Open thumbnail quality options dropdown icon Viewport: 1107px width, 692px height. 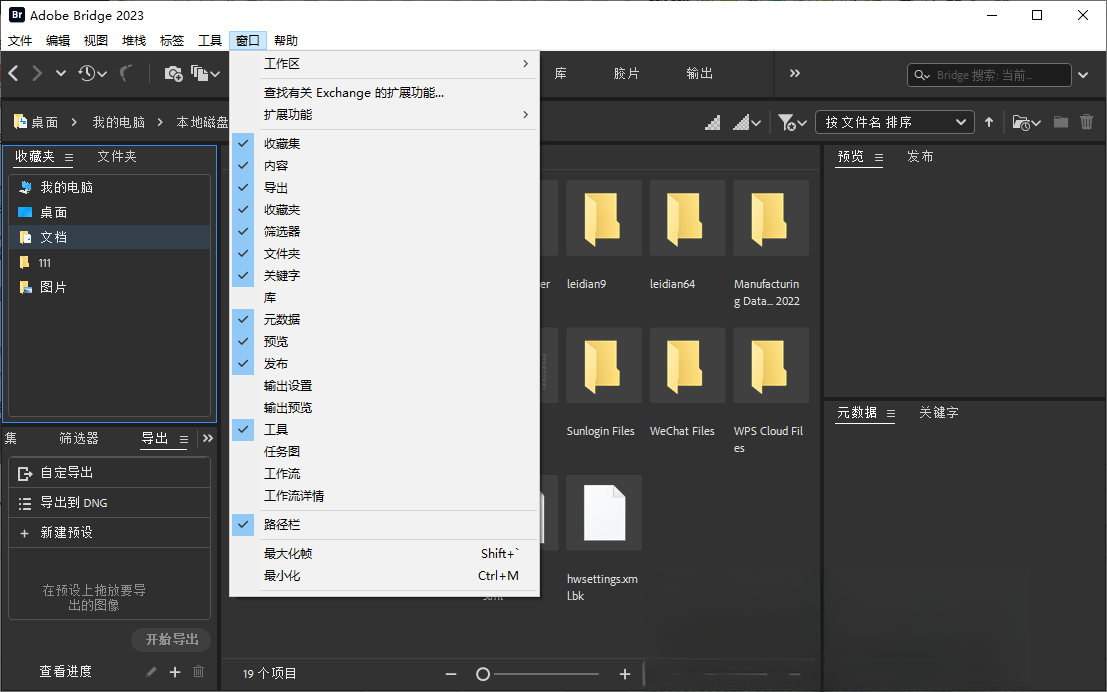747,123
